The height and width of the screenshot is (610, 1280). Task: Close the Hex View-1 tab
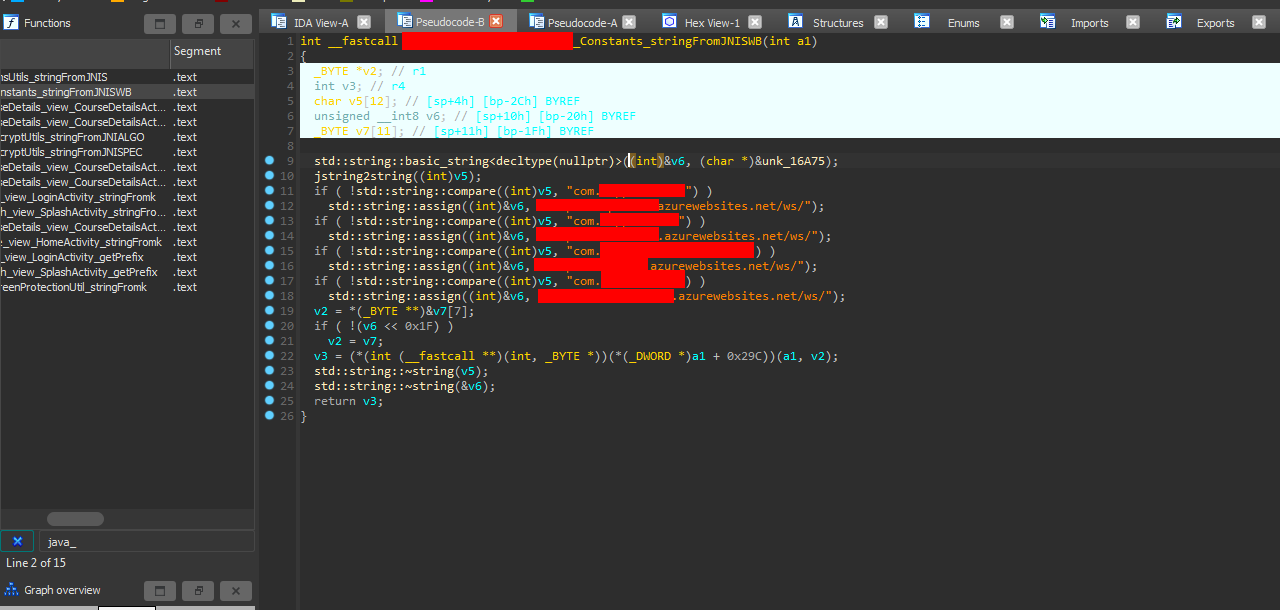[x=755, y=22]
